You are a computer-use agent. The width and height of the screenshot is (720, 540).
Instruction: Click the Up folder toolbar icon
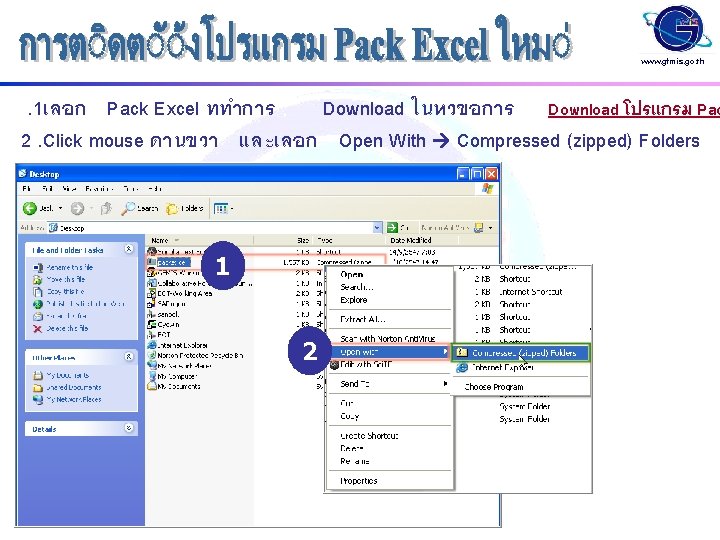tap(106, 208)
